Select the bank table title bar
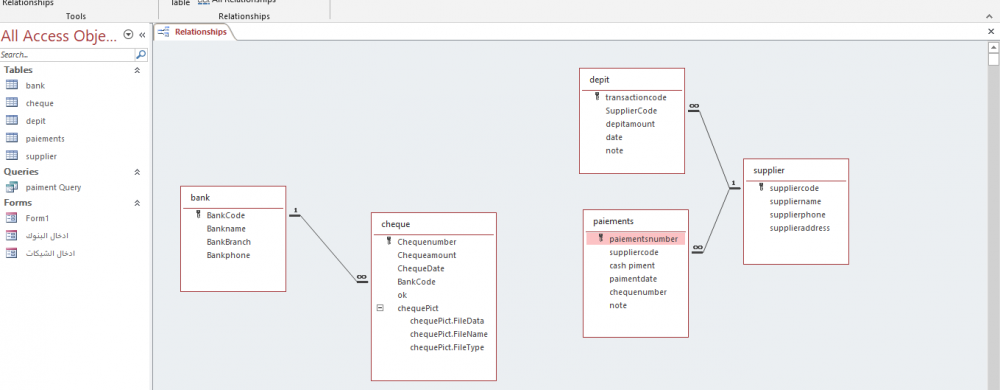 [233, 198]
